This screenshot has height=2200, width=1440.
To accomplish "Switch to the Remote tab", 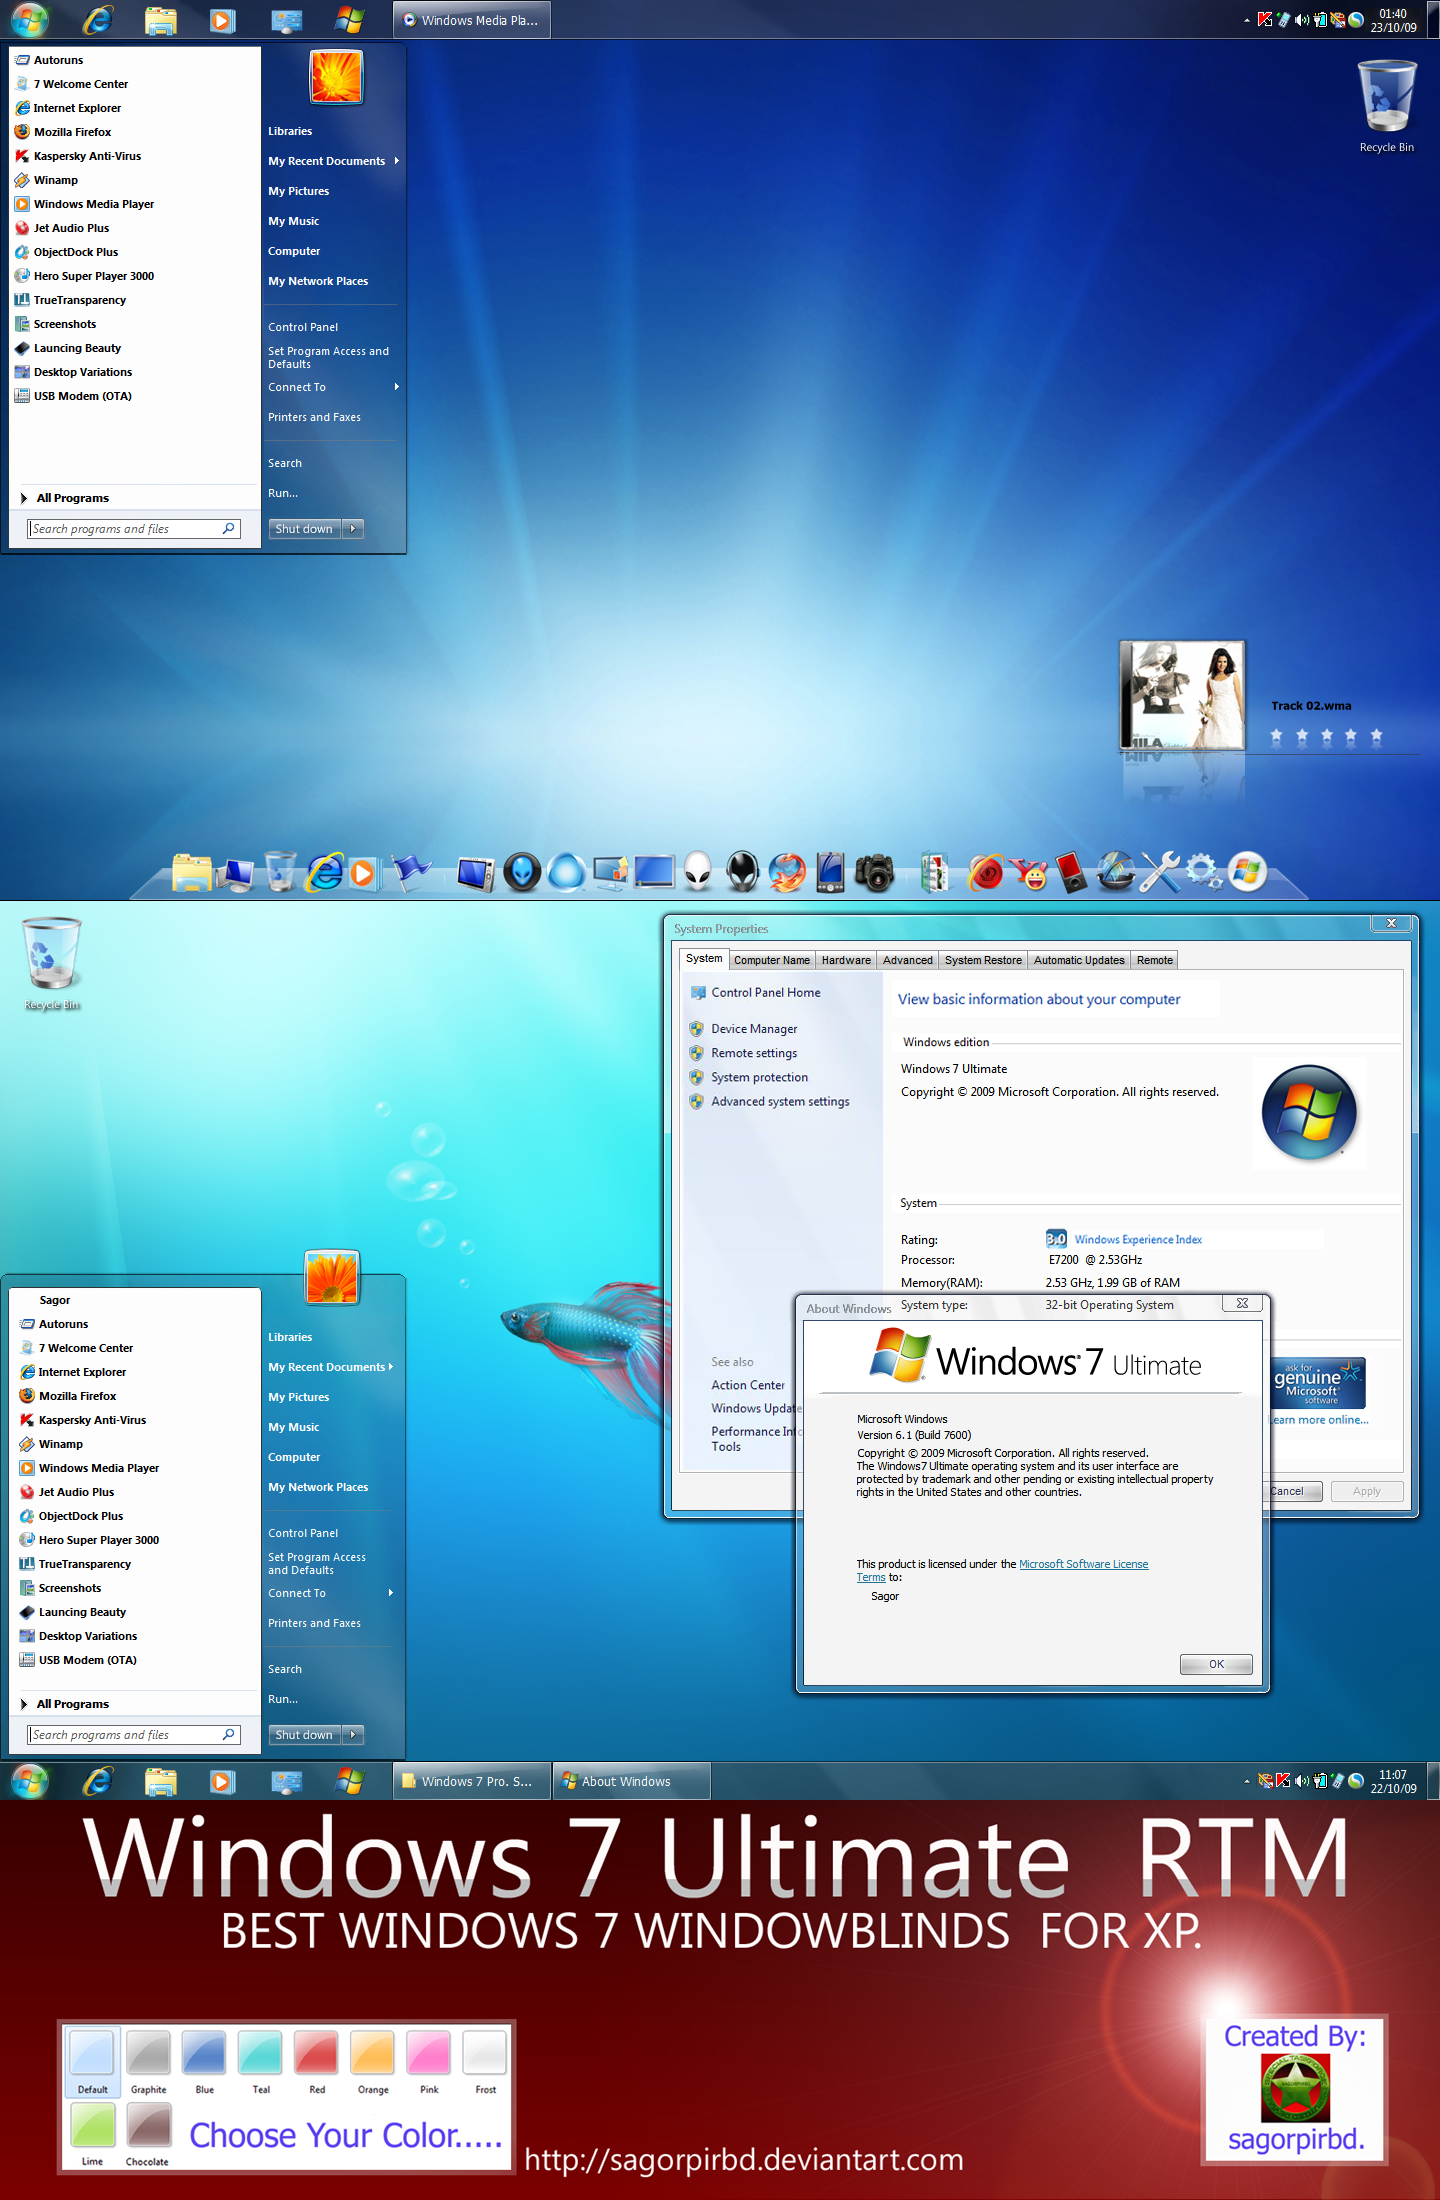I will (1155, 960).
